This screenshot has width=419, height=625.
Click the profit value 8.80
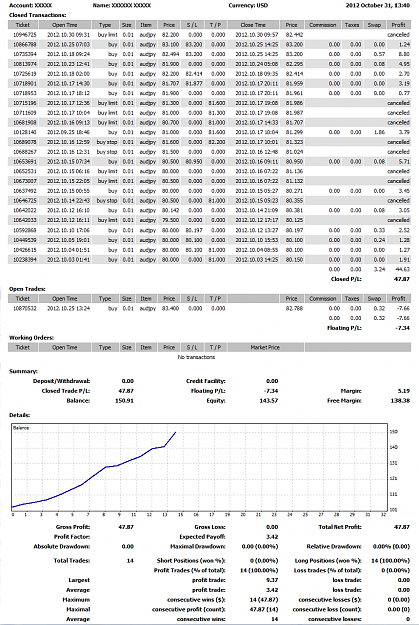[404, 54]
